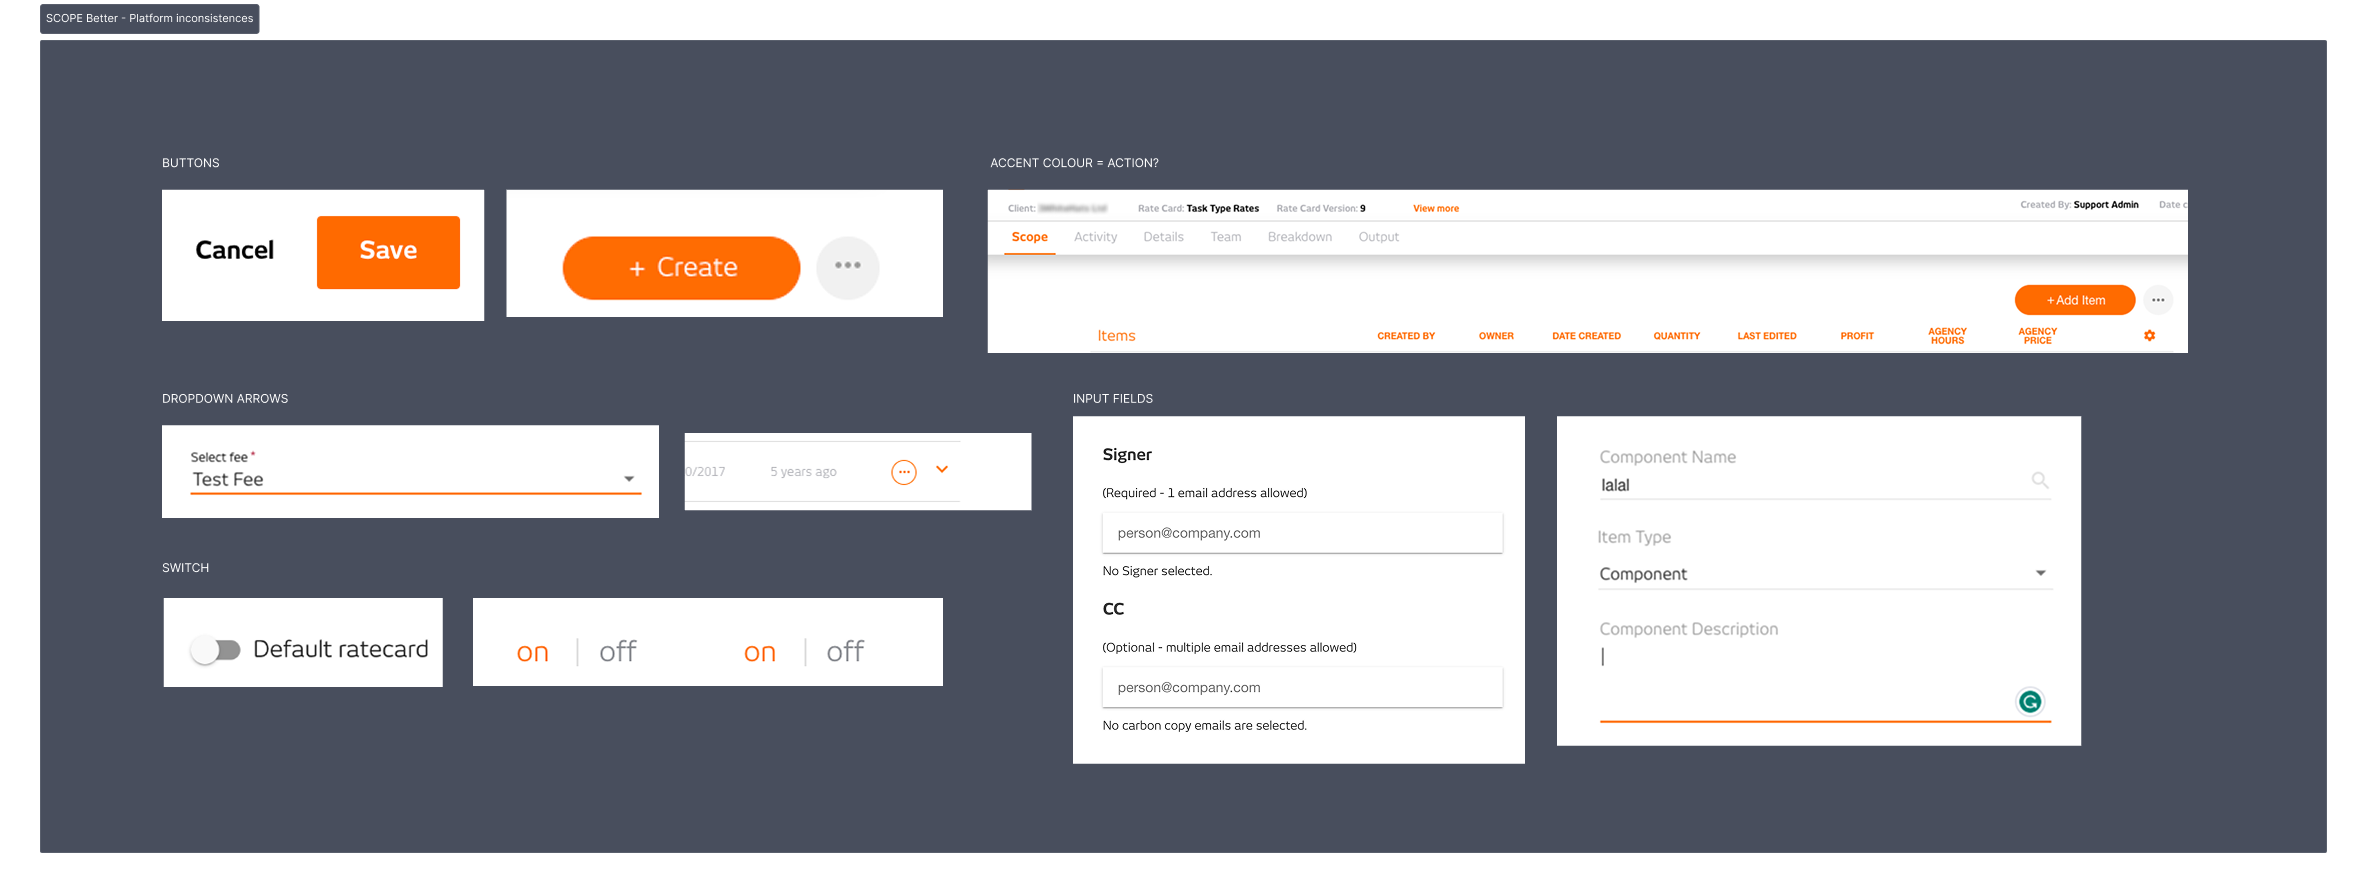Open the Team tab
The image size is (2367, 893).
1225,237
